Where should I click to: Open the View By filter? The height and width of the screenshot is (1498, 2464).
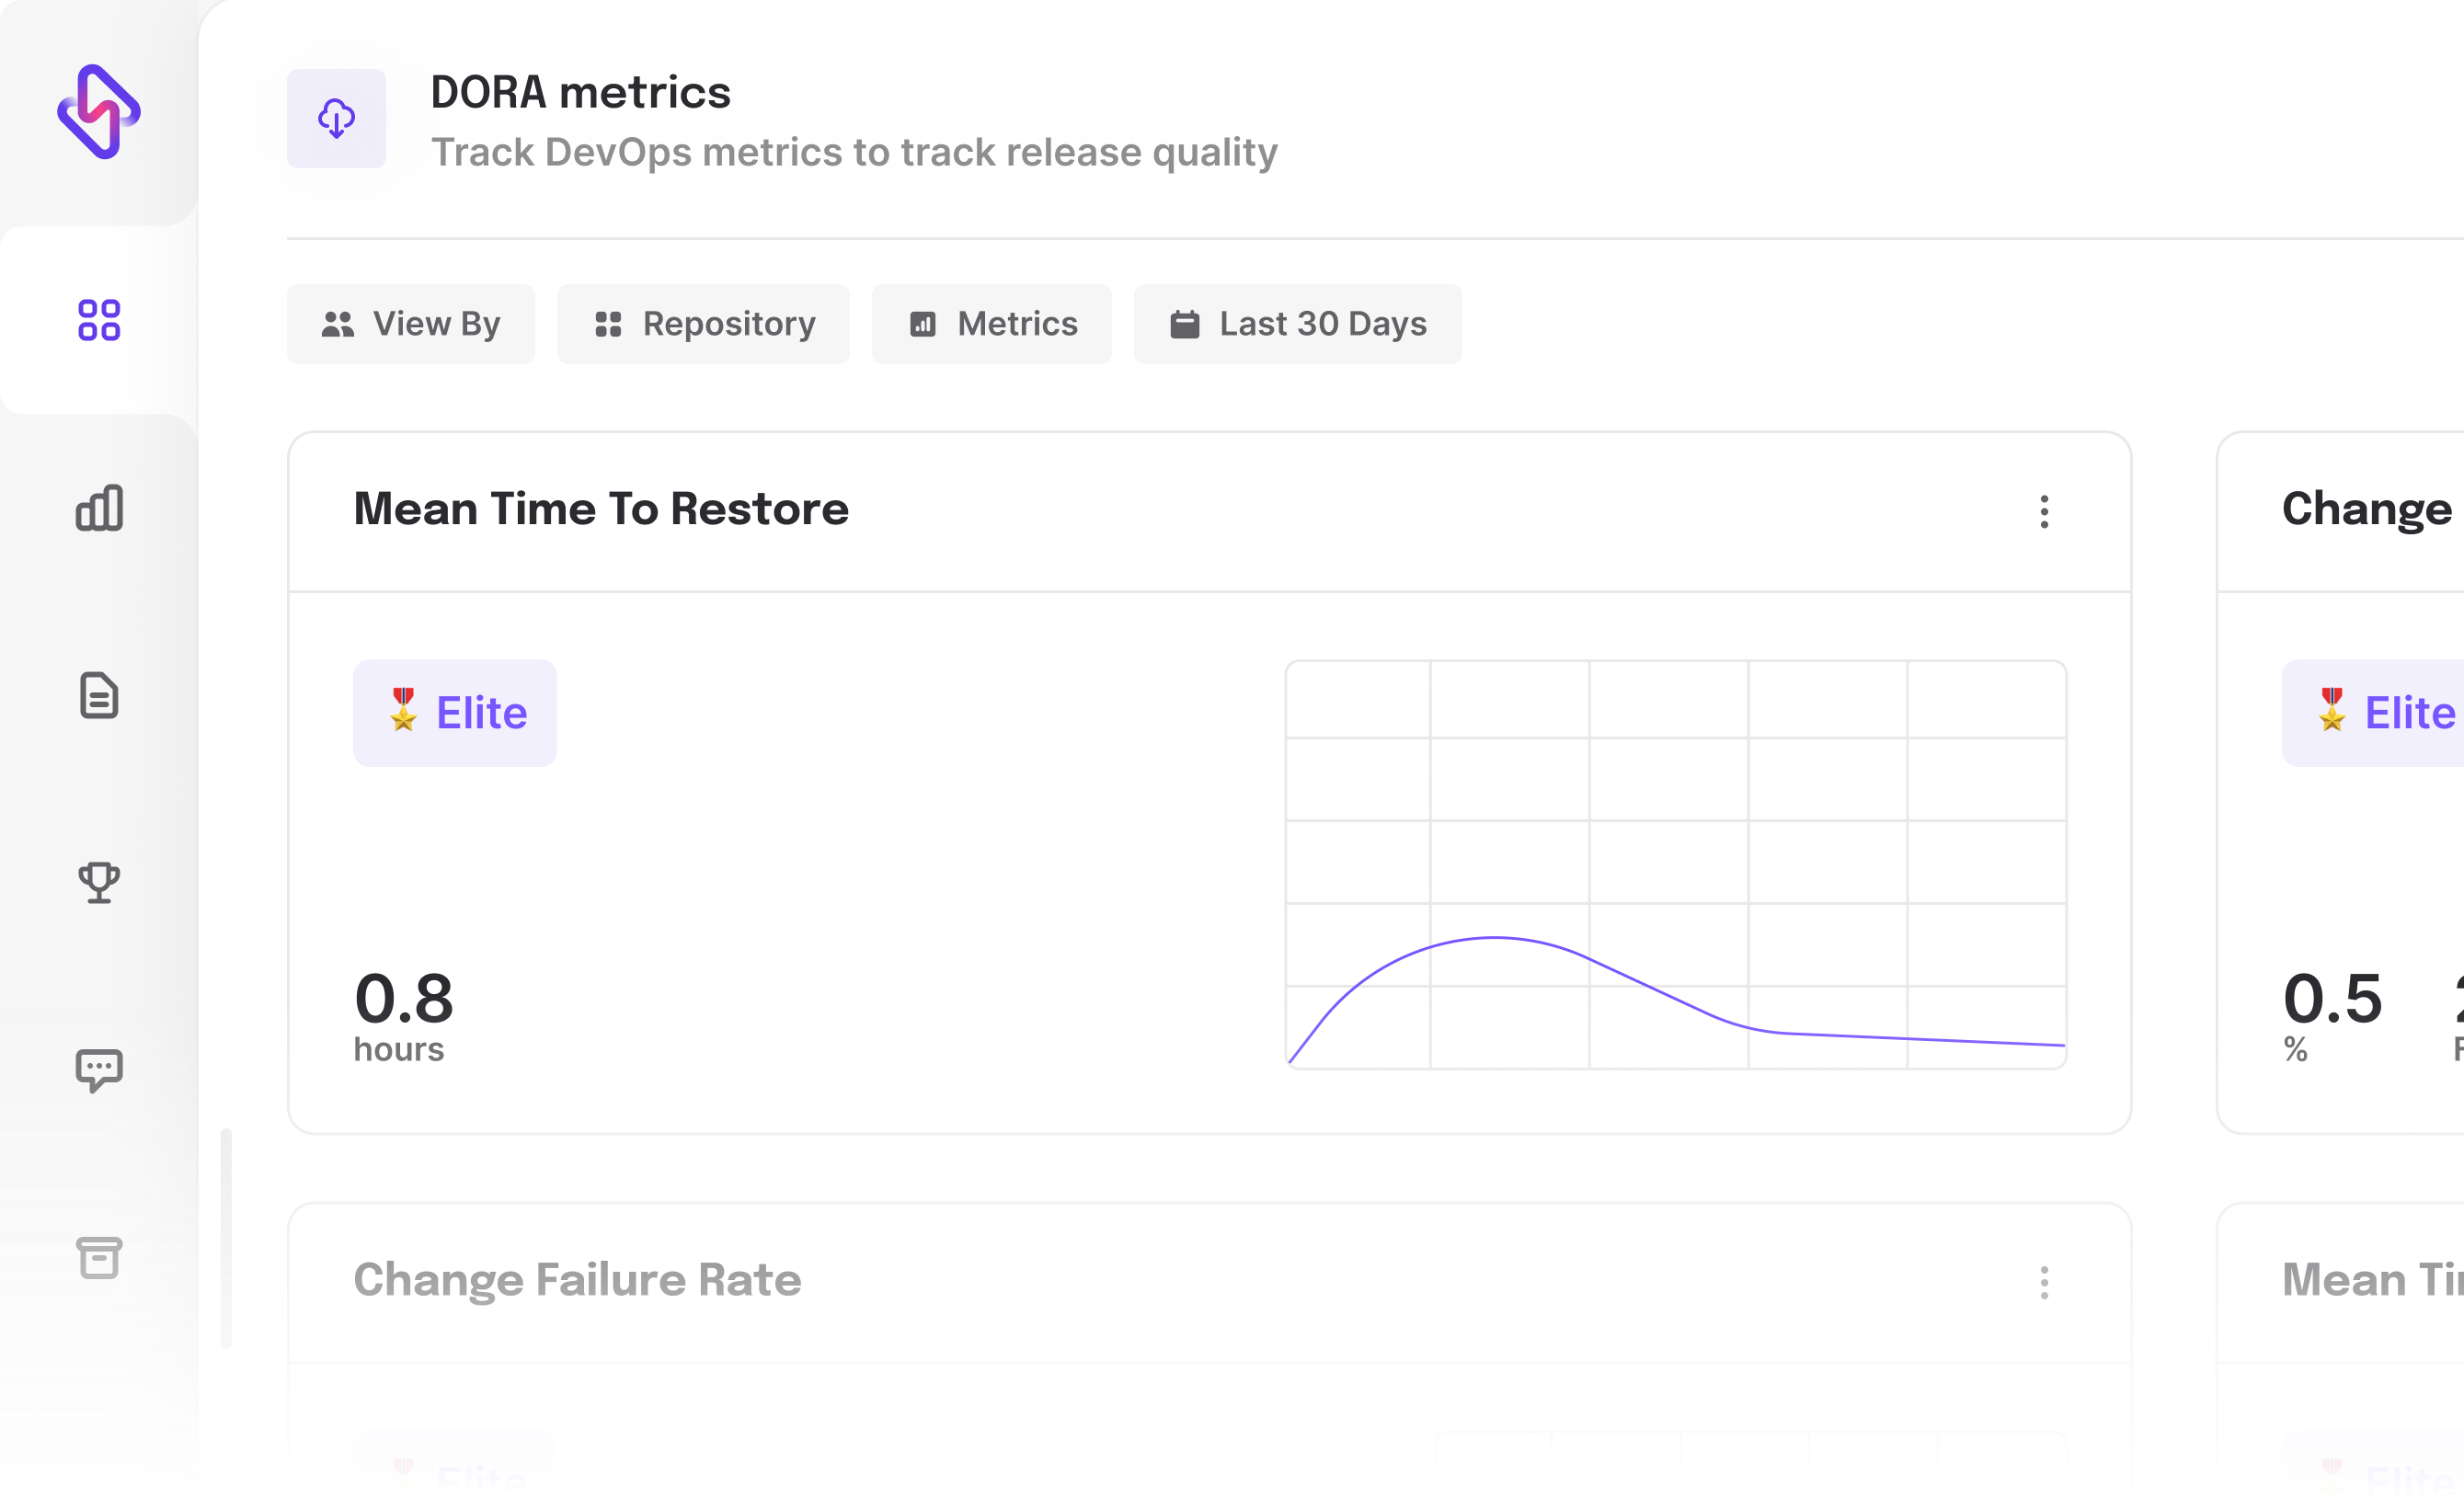(411, 324)
